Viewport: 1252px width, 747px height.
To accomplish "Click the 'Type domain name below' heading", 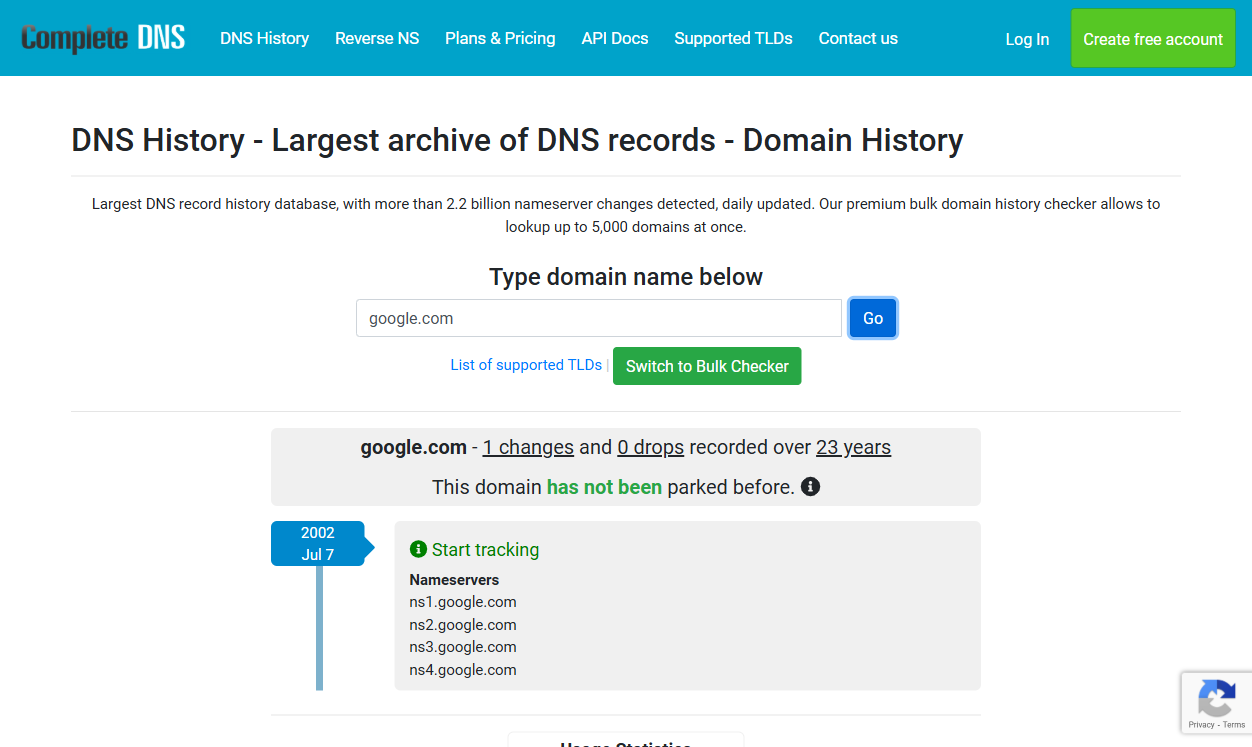I will [x=626, y=277].
